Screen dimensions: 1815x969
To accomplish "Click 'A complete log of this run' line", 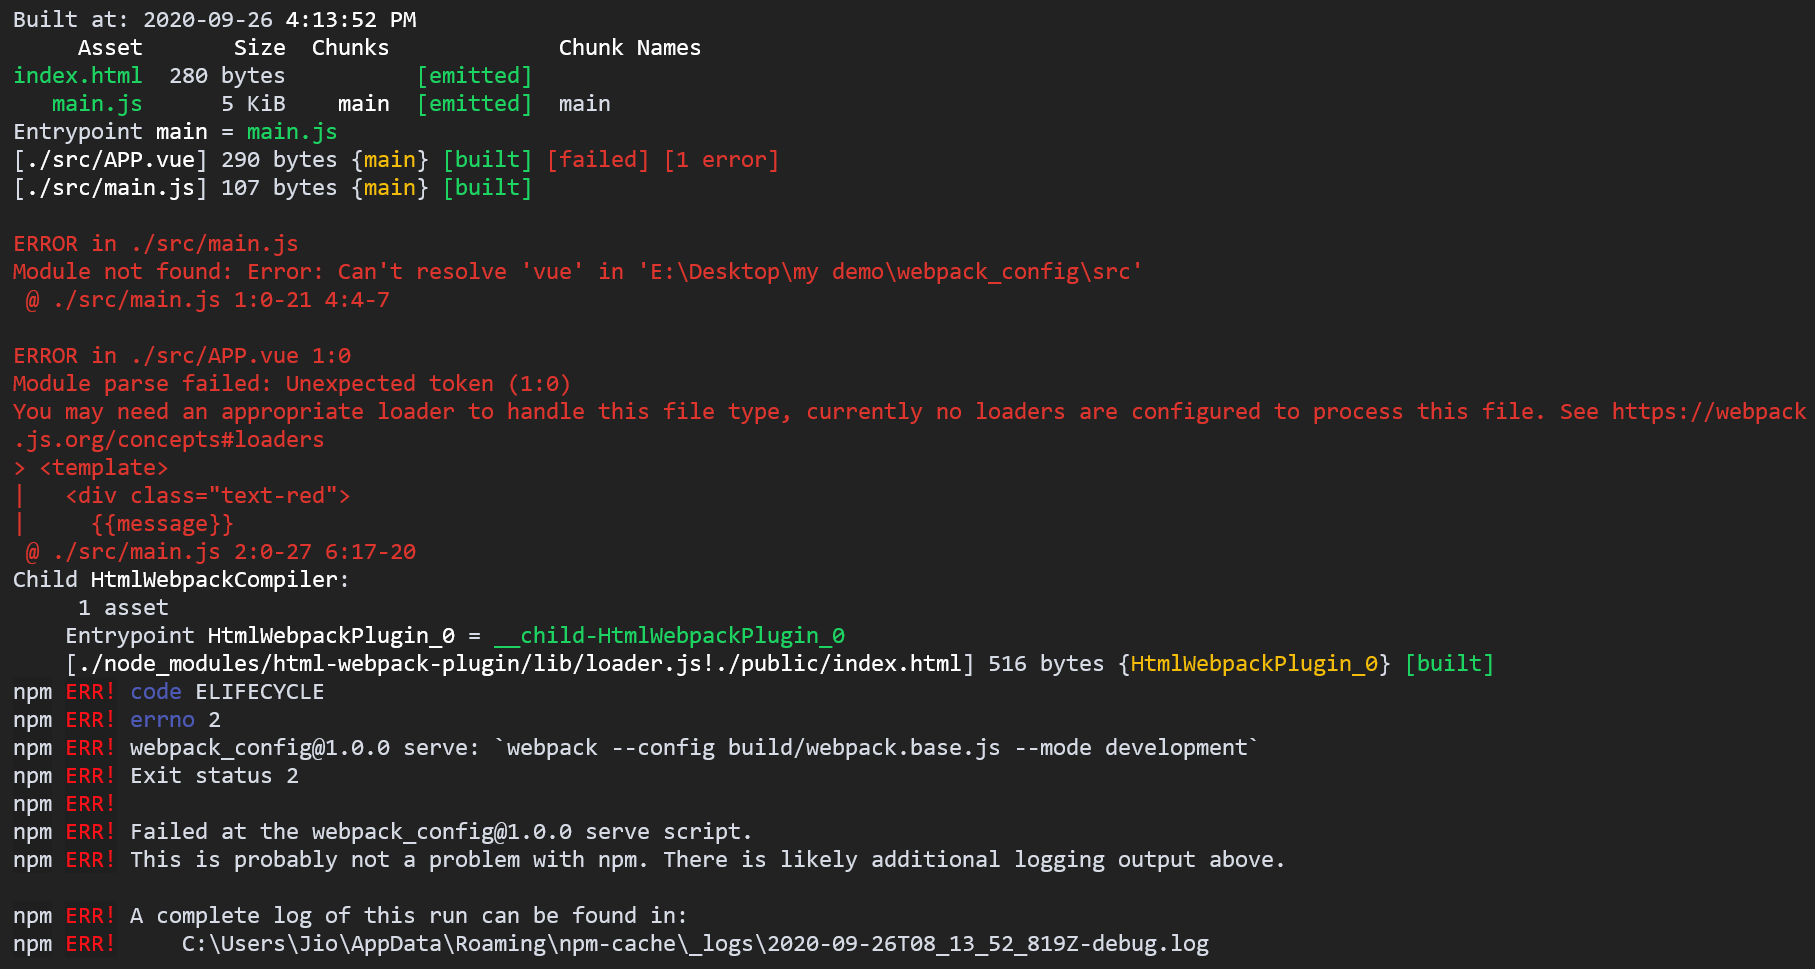I will [409, 916].
